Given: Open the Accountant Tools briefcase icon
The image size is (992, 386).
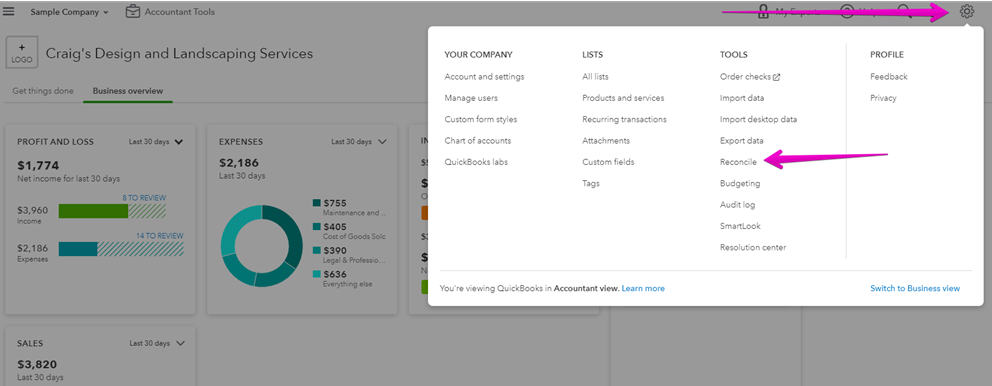Looking at the screenshot, I should coord(132,11).
